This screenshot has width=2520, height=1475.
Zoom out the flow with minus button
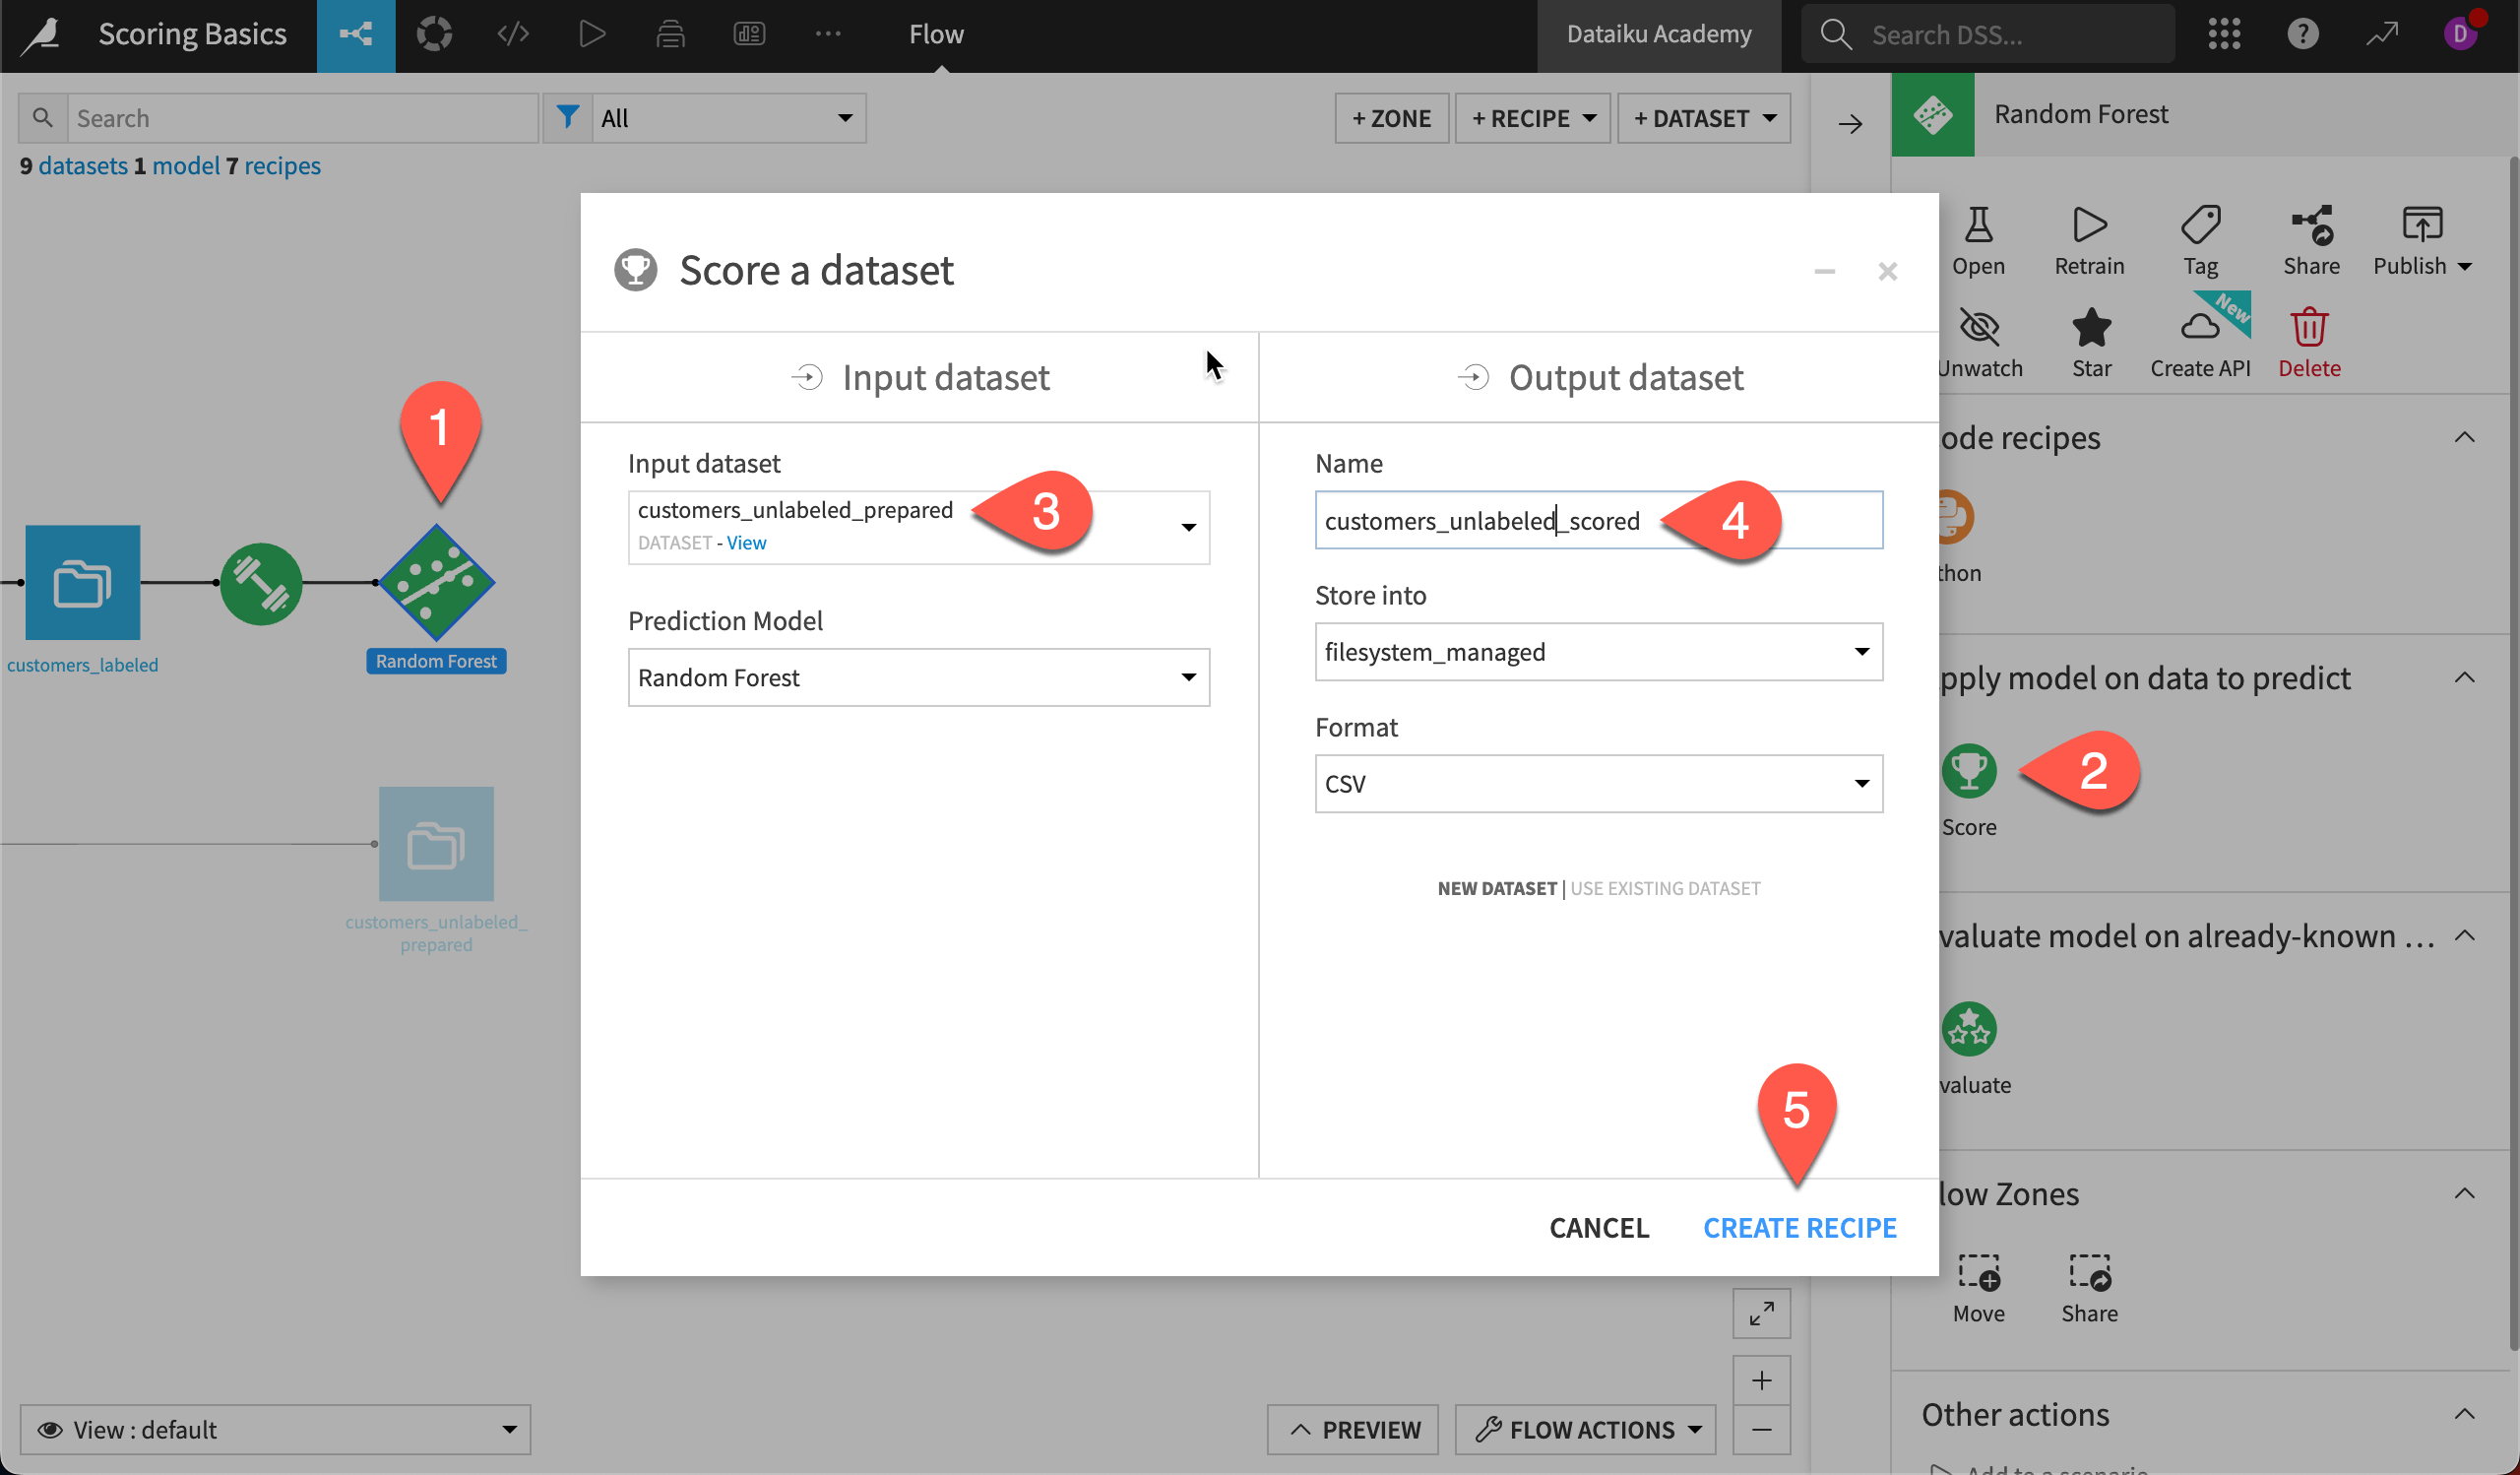(x=1761, y=1430)
